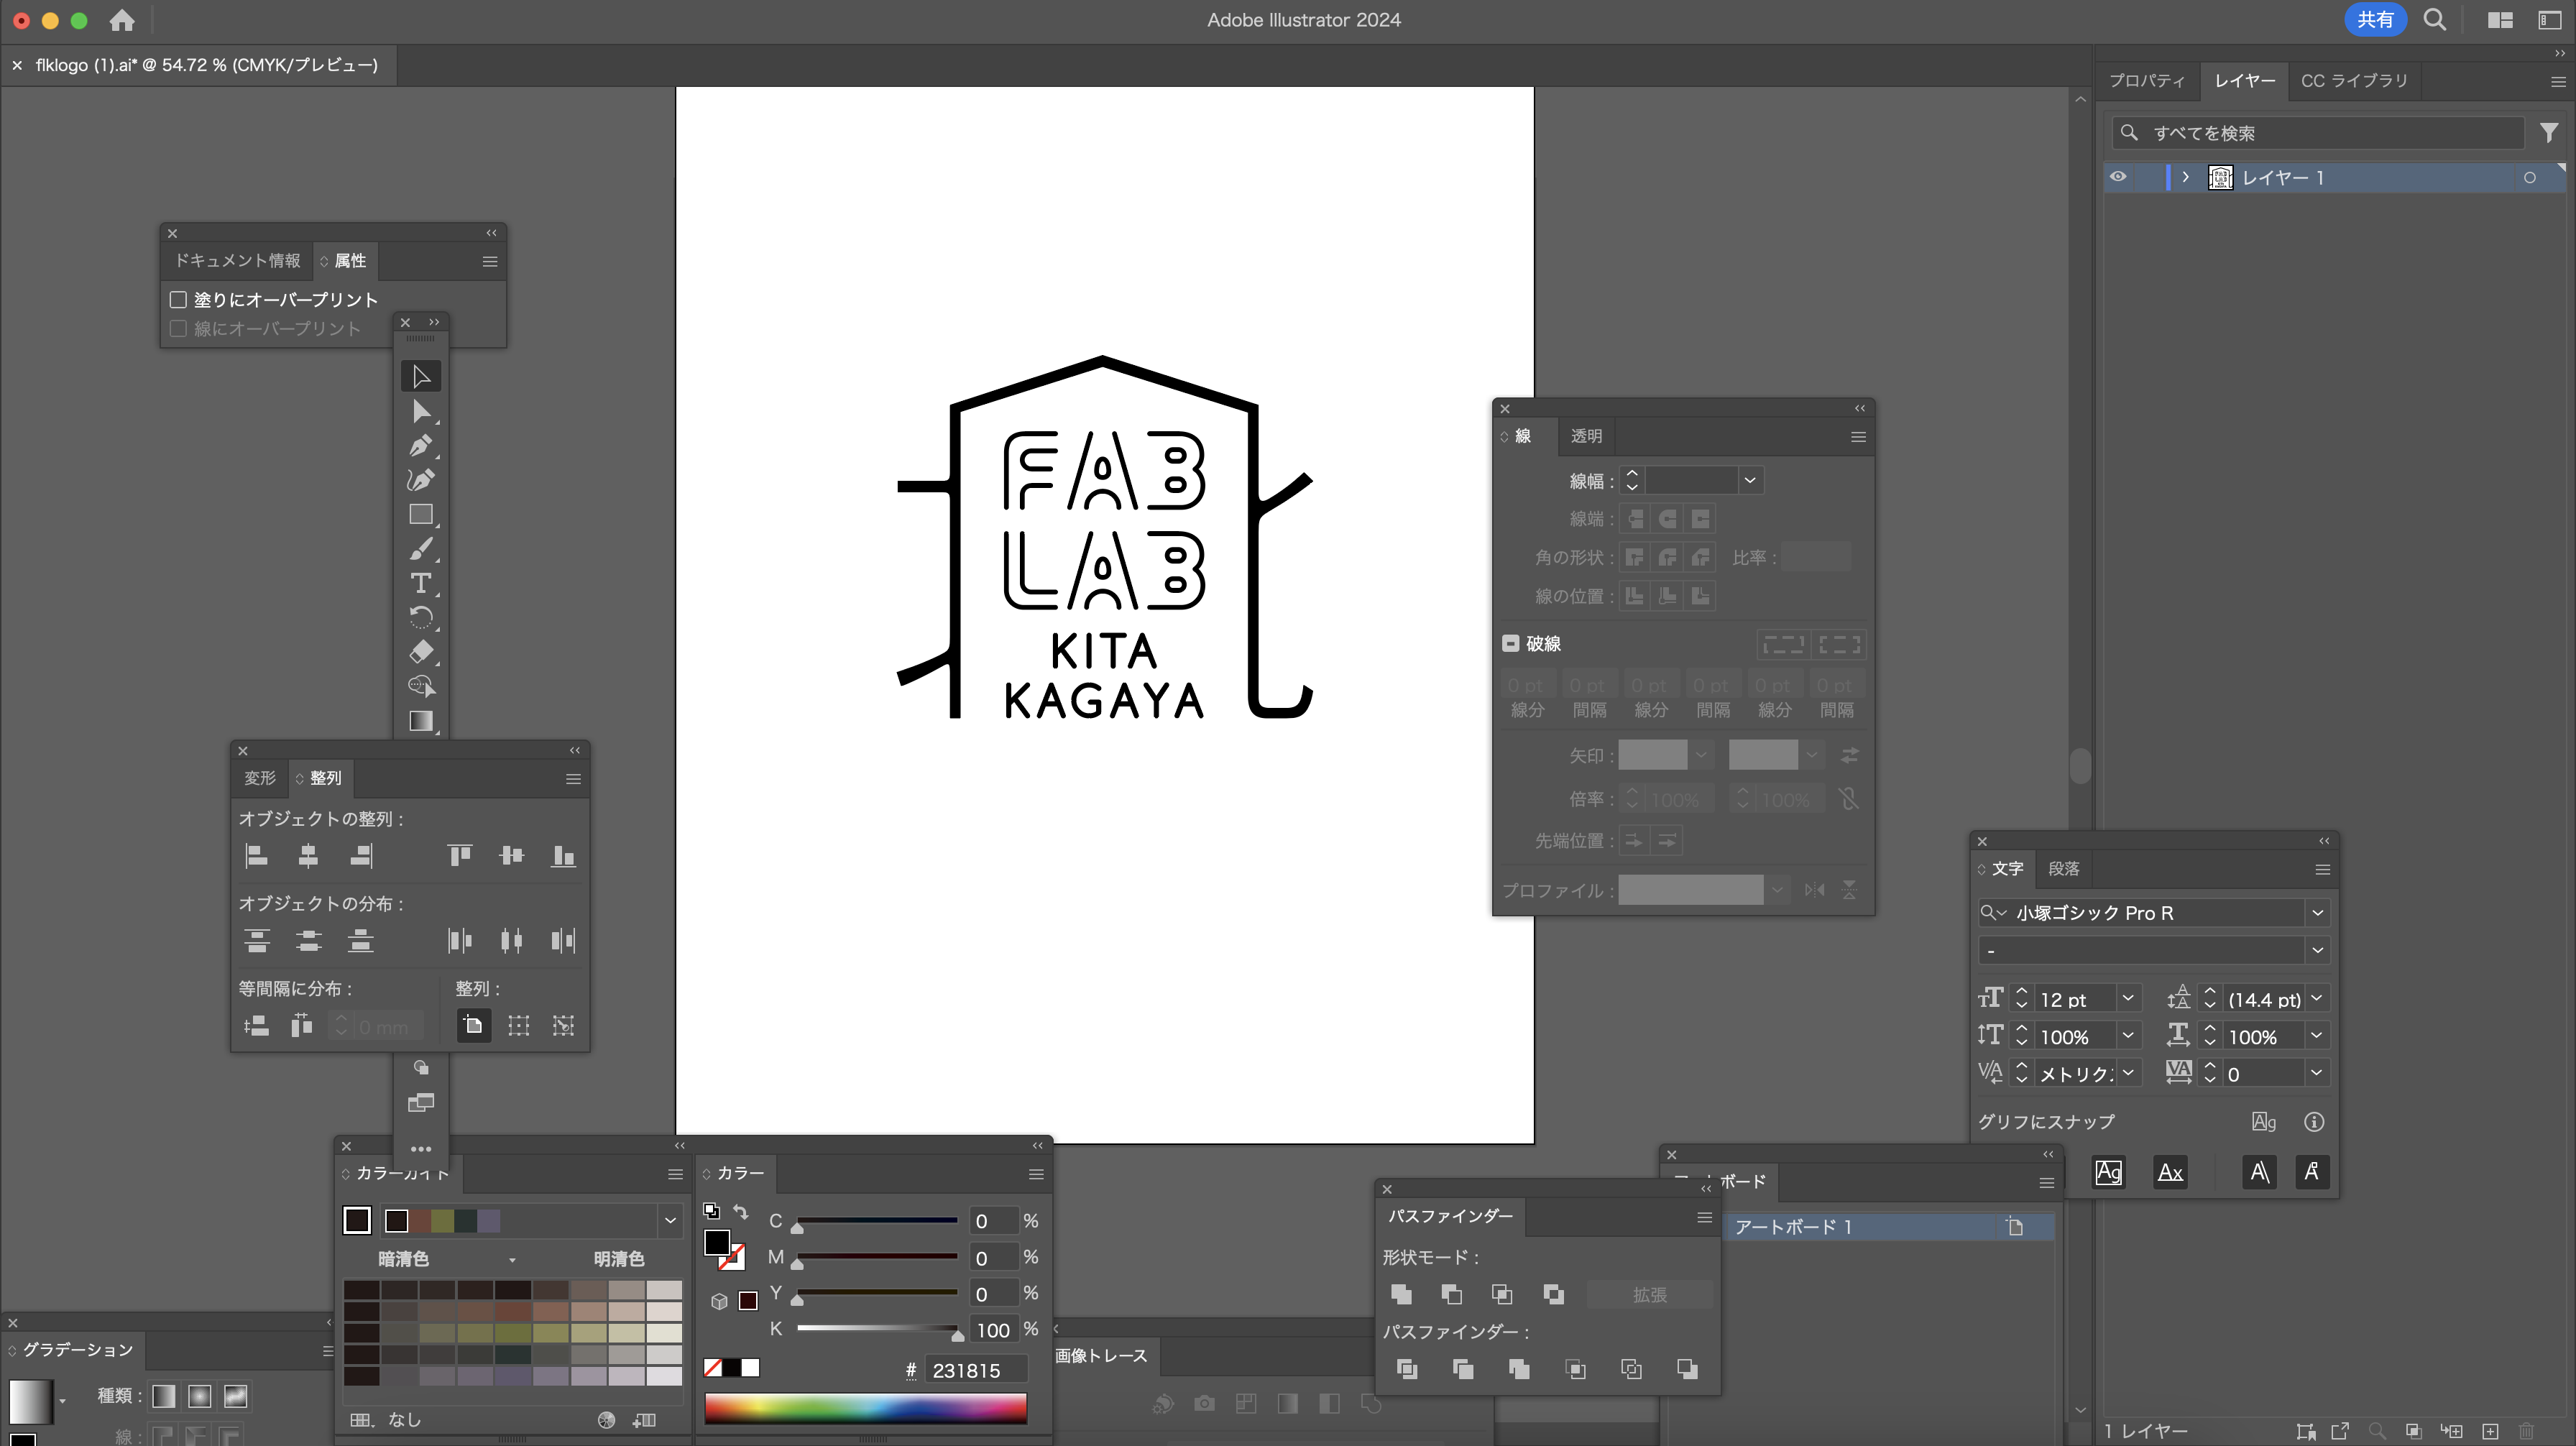Open font size 12 pt dropdown
Viewport: 2576px width, 1446px height.
click(2127, 999)
